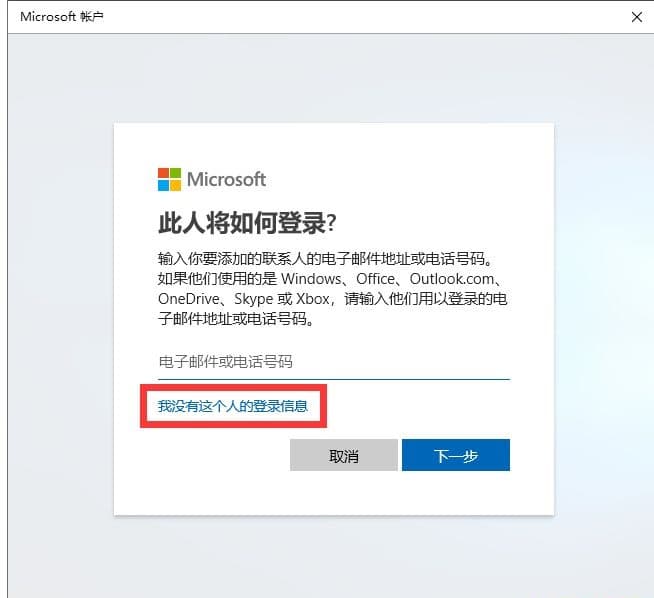Viewport: 654px width, 598px height.
Task: Click the '此人将如何登录?' heading
Action: point(247,223)
